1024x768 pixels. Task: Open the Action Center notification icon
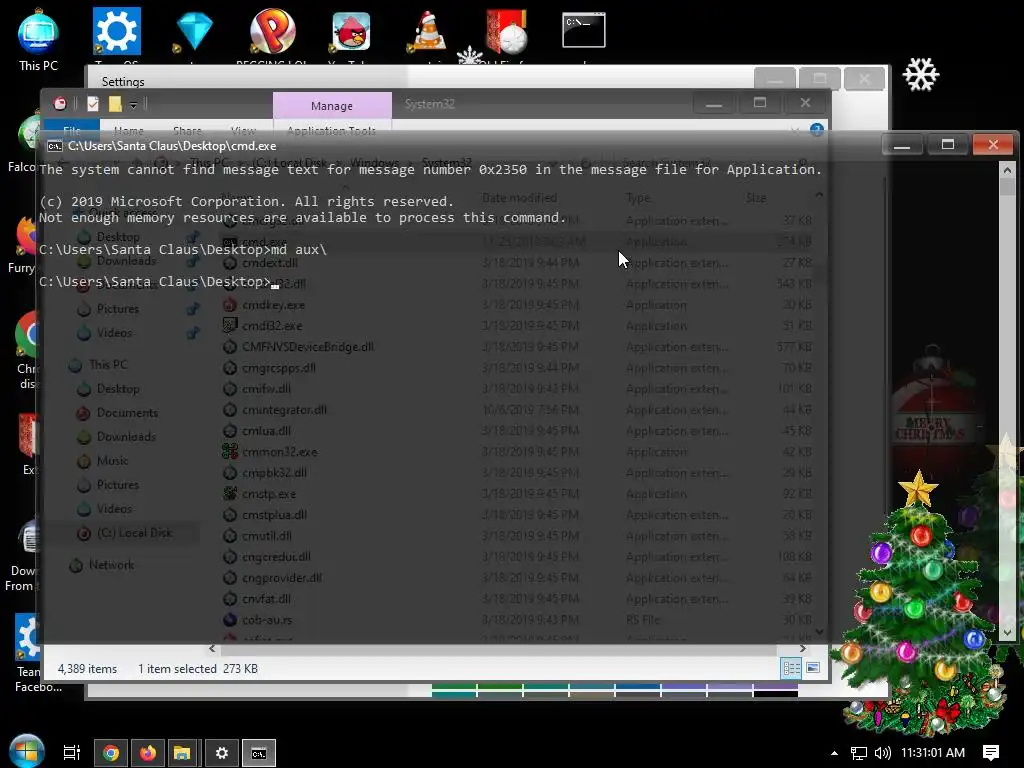991,753
